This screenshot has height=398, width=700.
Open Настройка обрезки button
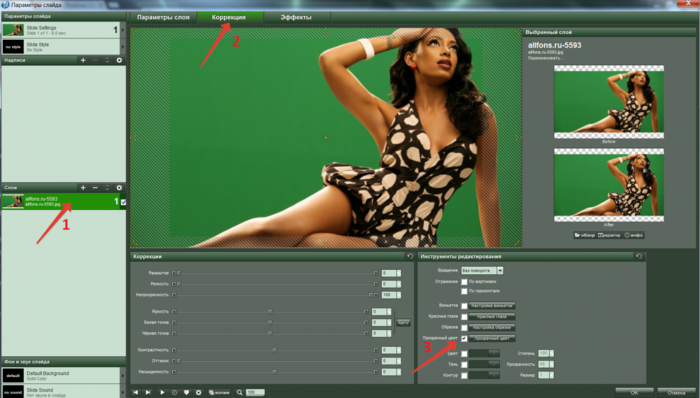click(492, 328)
